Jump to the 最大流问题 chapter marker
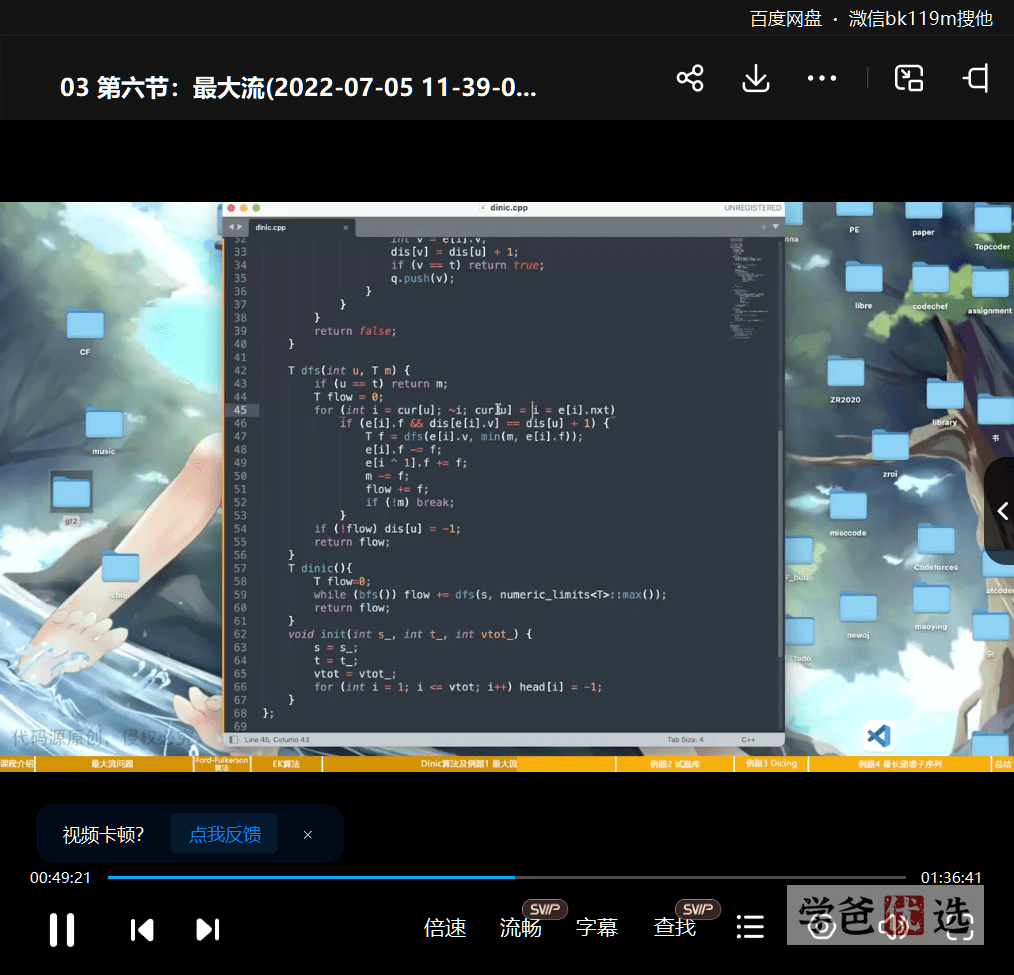 (x=113, y=764)
